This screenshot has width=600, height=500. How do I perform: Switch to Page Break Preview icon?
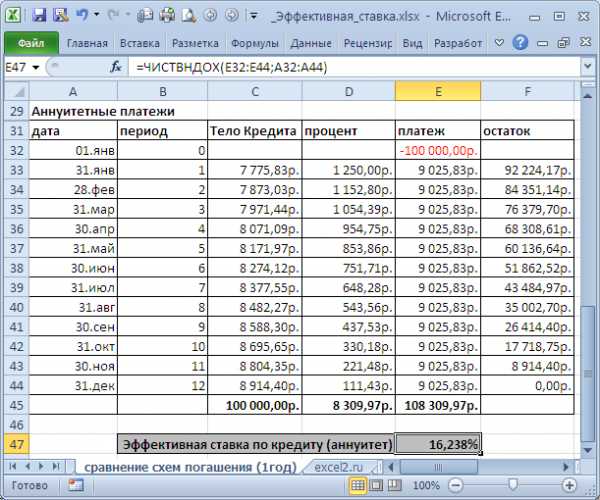[395, 485]
